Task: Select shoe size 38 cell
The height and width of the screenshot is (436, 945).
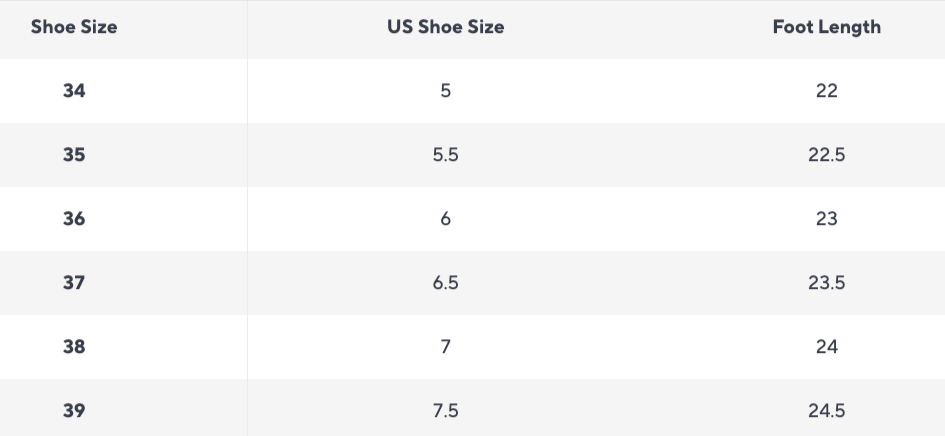Action: (74, 347)
